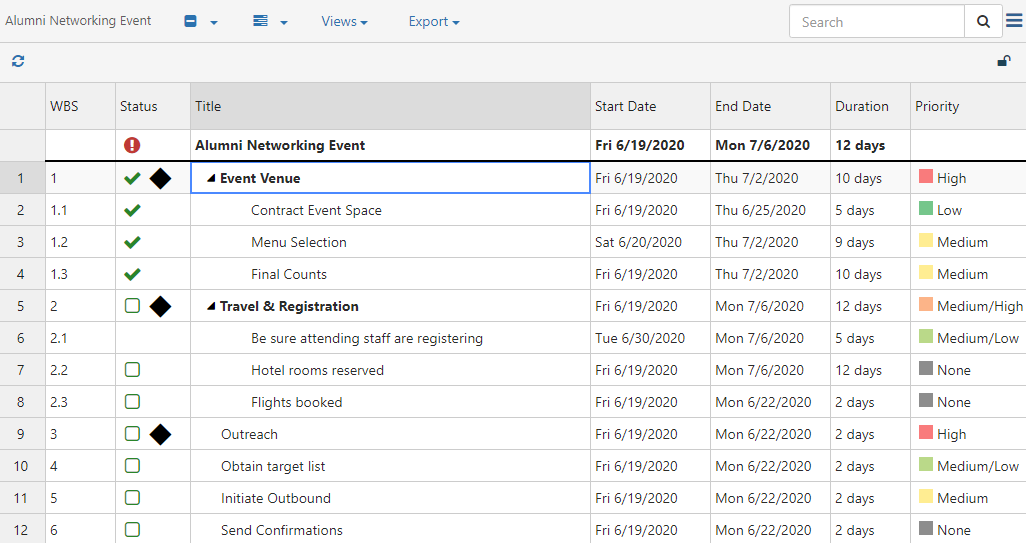
Task: Check the status box for Hotel rooms reserved
Action: (x=132, y=371)
